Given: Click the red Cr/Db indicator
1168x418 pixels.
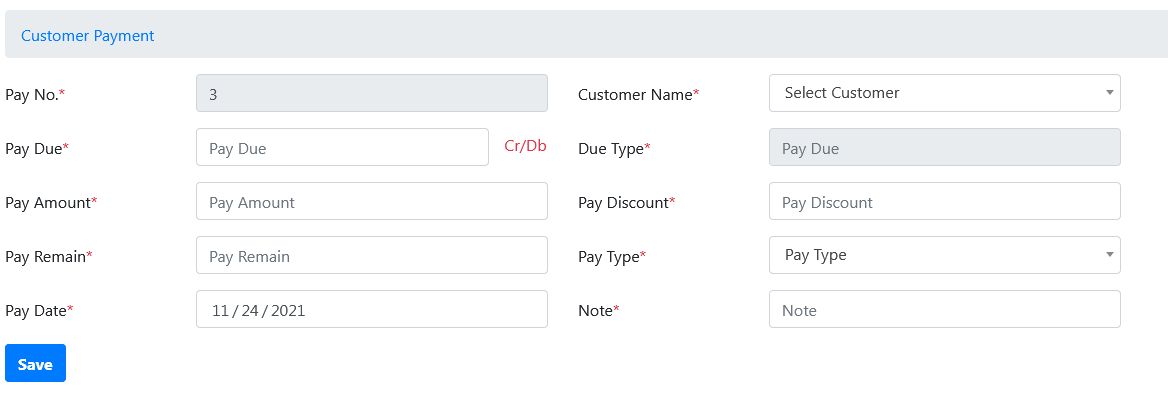Looking at the screenshot, I should (525, 146).
